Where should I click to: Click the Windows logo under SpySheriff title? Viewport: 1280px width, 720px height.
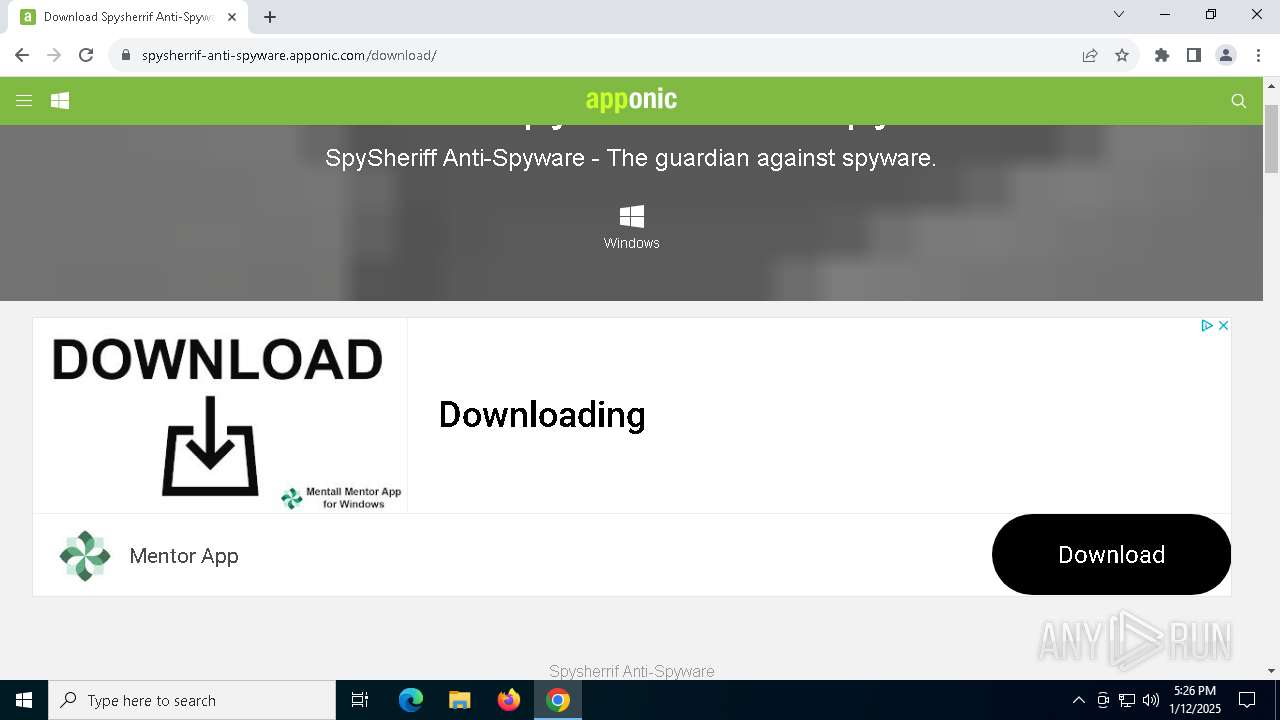(632, 216)
